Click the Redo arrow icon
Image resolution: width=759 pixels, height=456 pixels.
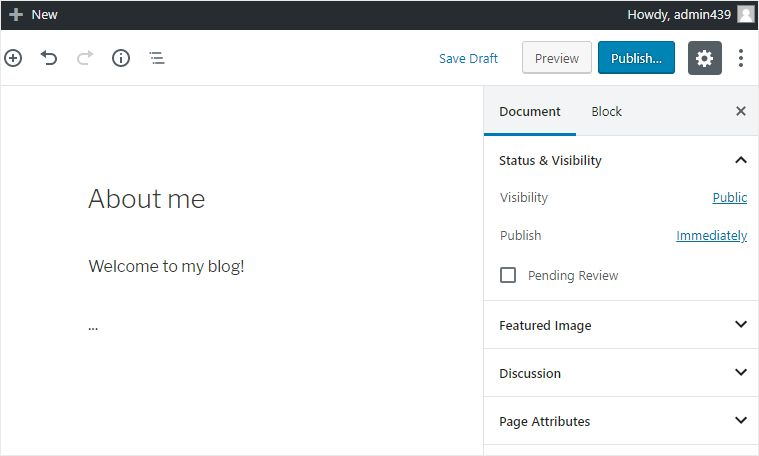(x=85, y=58)
